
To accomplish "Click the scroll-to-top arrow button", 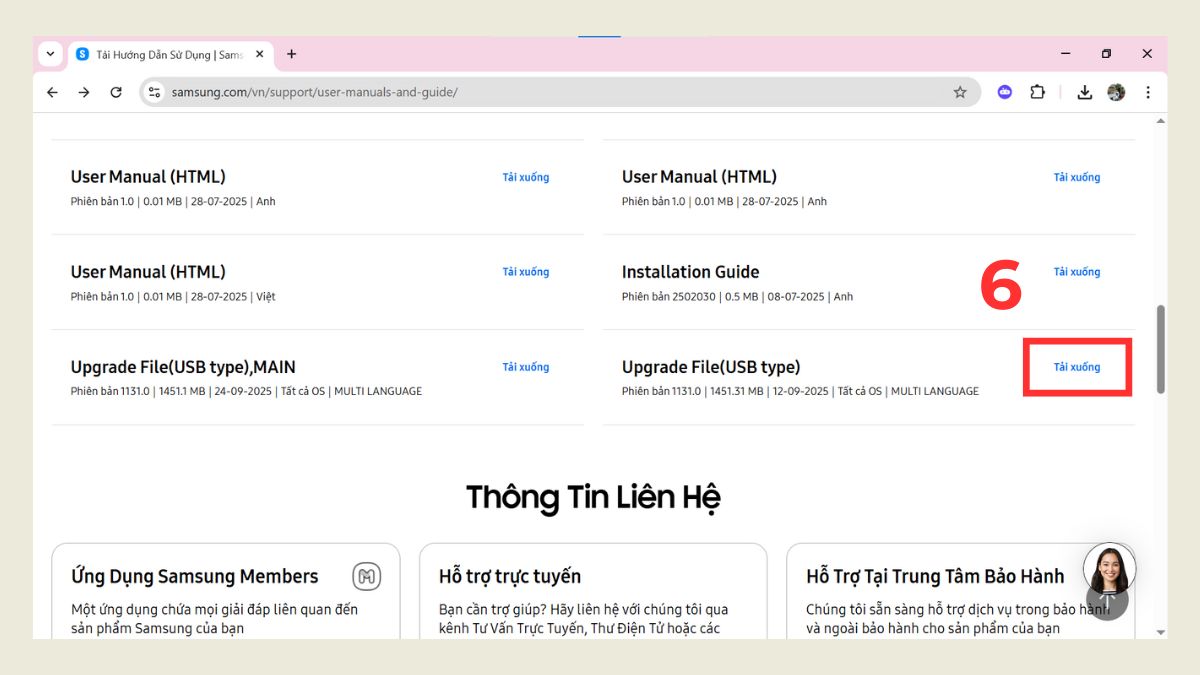I will pos(1108,602).
